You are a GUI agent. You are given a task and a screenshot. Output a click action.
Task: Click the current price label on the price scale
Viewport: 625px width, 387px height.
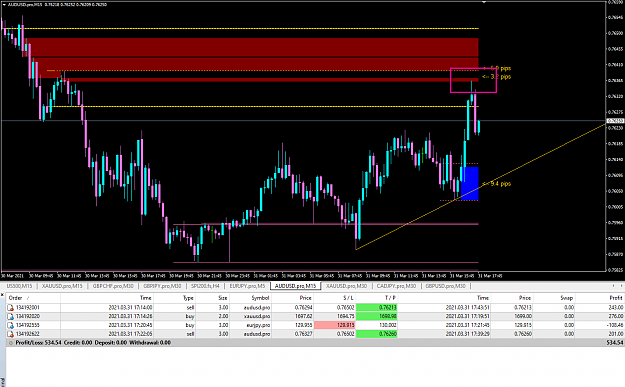[x=615, y=121]
